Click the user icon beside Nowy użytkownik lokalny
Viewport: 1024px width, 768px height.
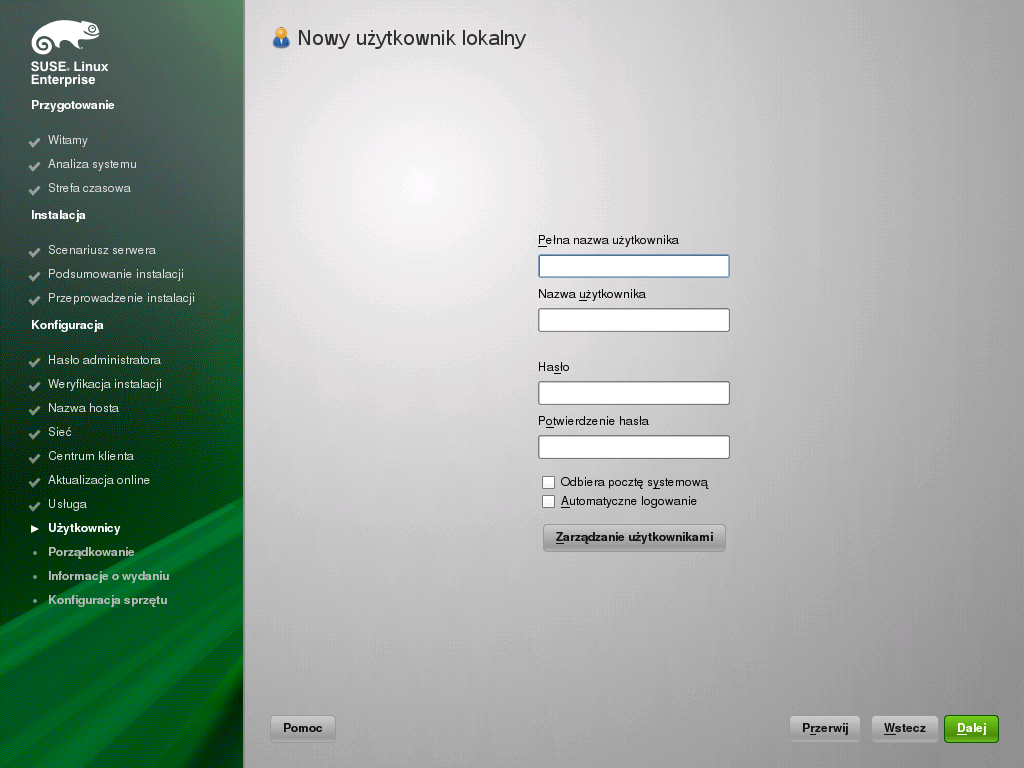[281, 38]
